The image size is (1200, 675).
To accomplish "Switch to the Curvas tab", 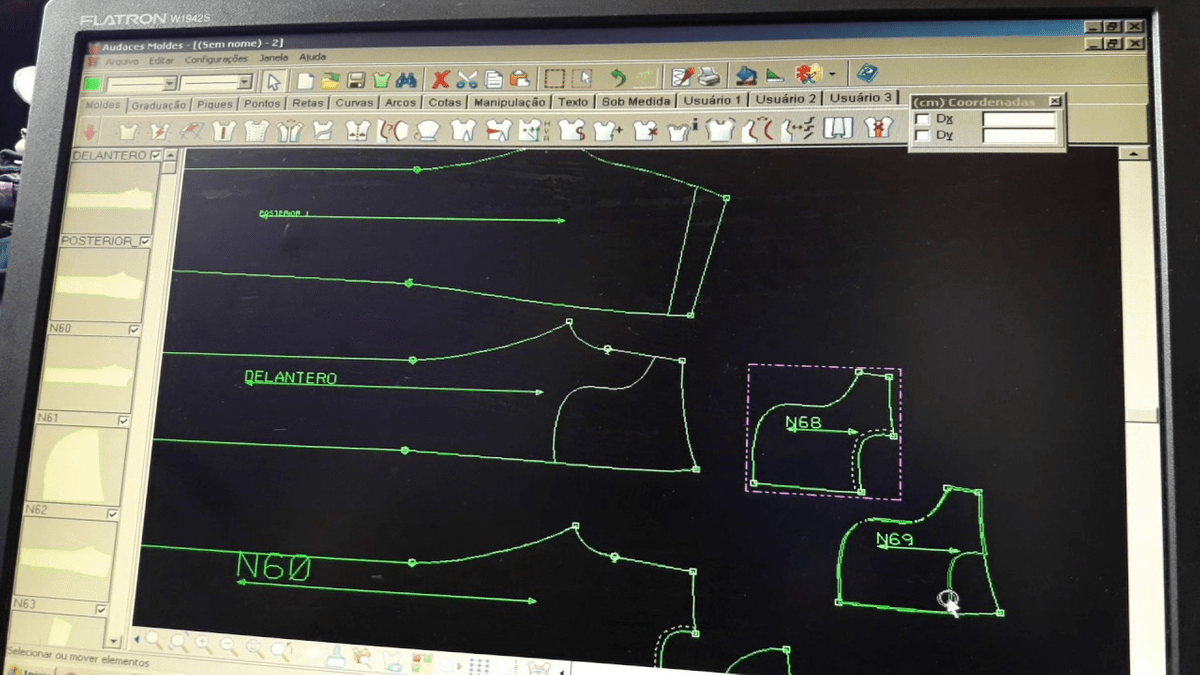I will pyautogui.click(x=354, y=102).
